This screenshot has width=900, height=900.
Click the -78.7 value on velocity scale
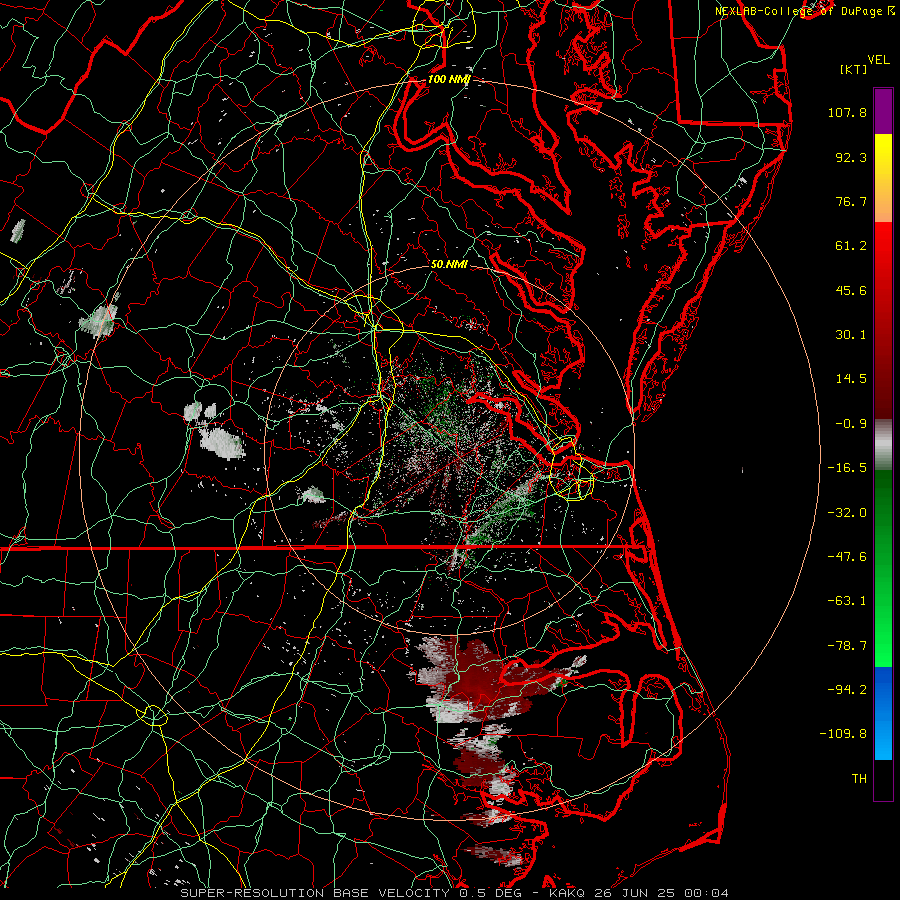[847, 646]
